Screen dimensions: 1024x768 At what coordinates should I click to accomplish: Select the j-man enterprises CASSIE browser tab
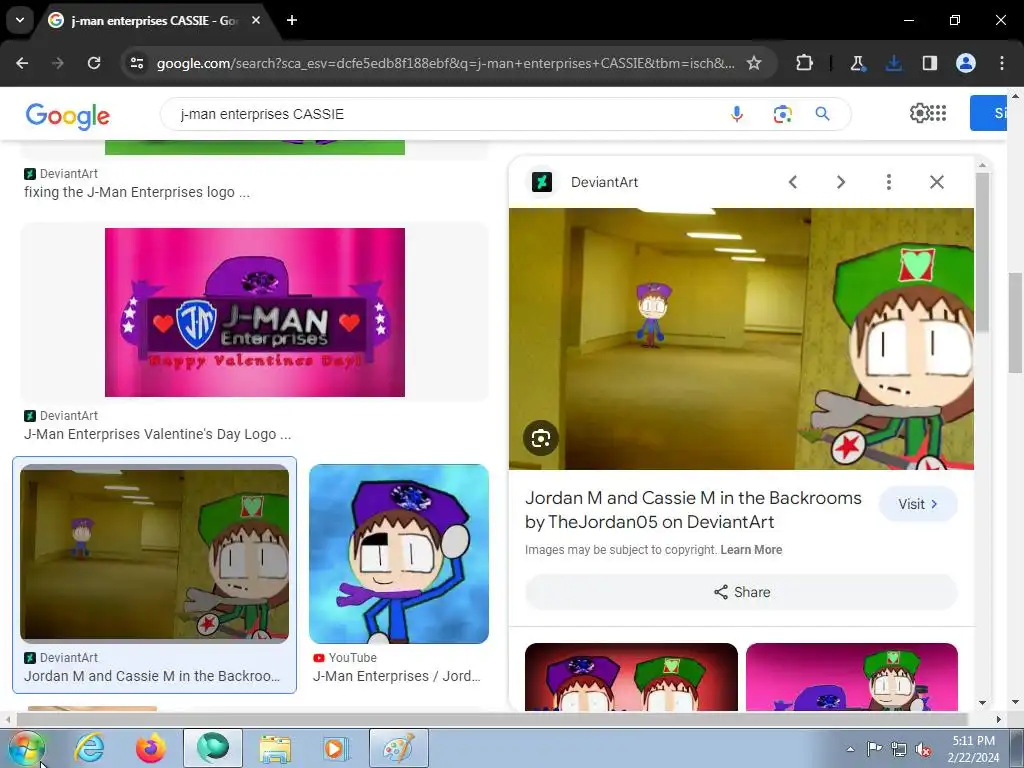click(154, 21)
